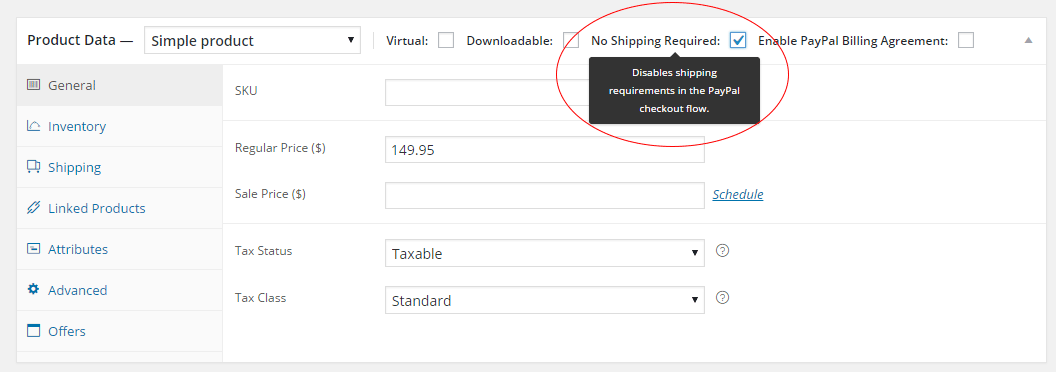Click the Regular Price input field
Viewport: 1056px width, 372px height.
pyautogui.click(x=545, y=150)
